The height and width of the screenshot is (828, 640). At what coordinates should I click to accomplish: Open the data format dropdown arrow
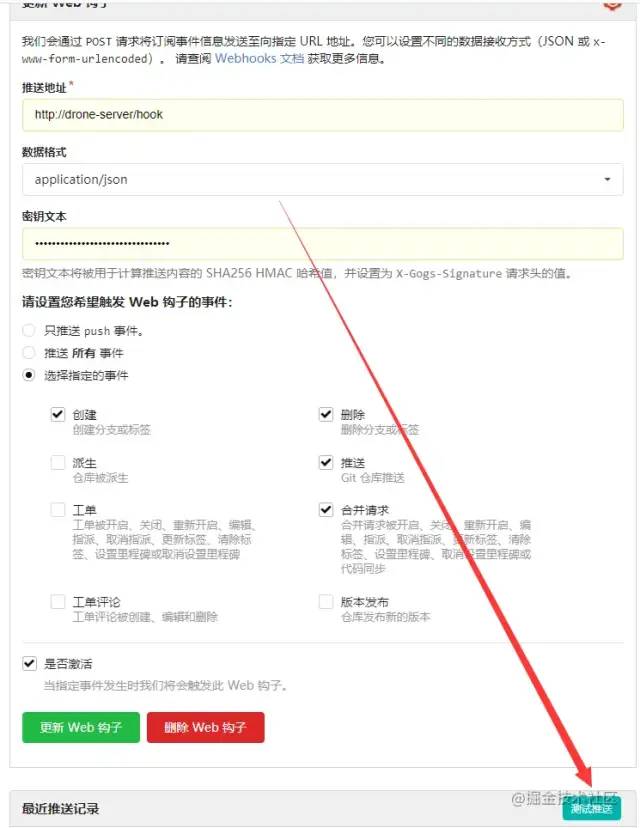point(607,180)
